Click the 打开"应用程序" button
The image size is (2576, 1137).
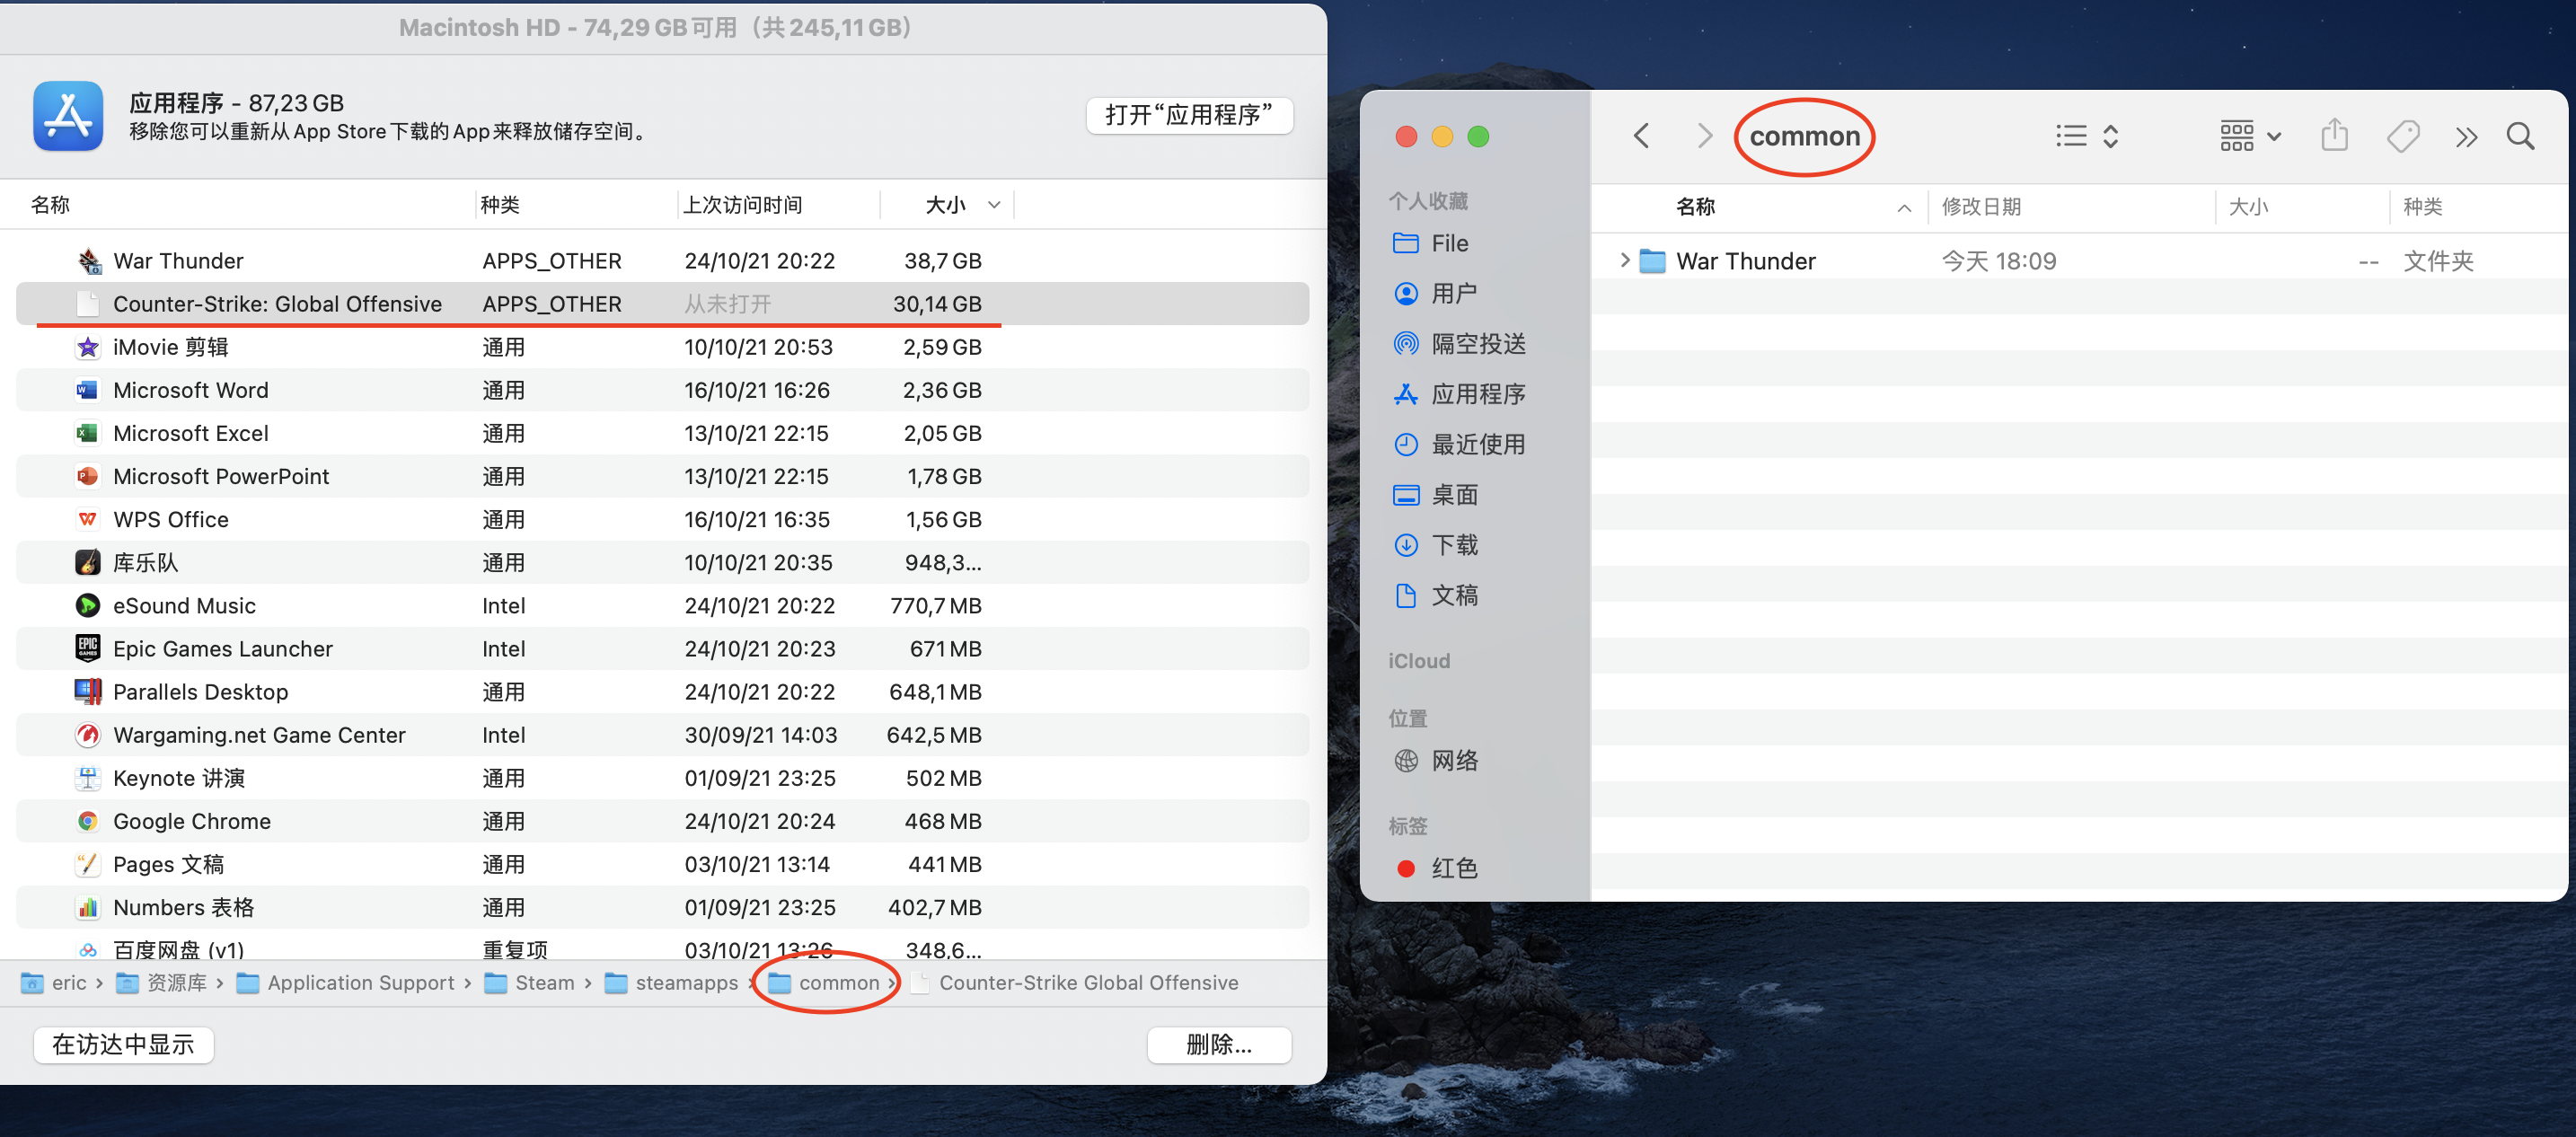[1188, 115]
